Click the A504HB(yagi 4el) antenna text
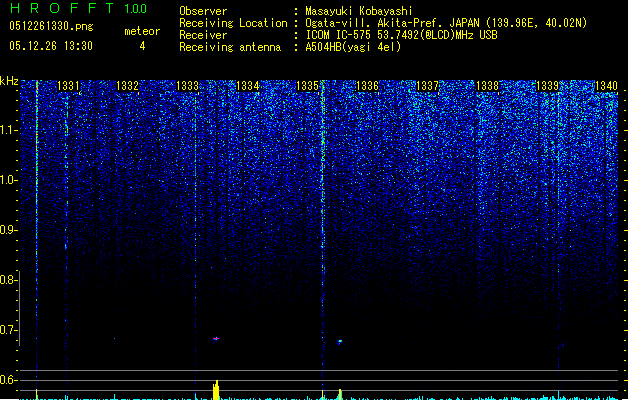 click(x=353, y=47)
